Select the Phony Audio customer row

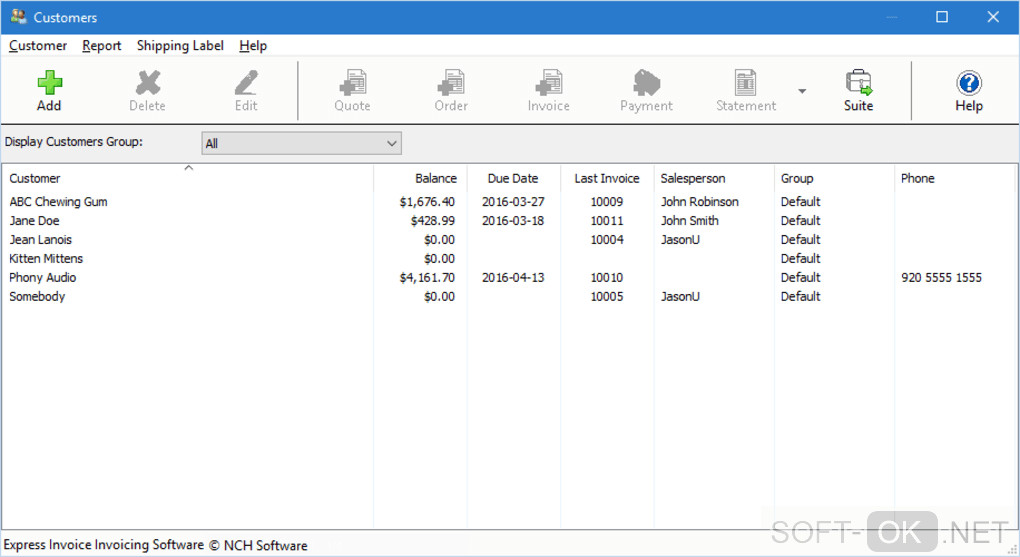coord(510,277)
